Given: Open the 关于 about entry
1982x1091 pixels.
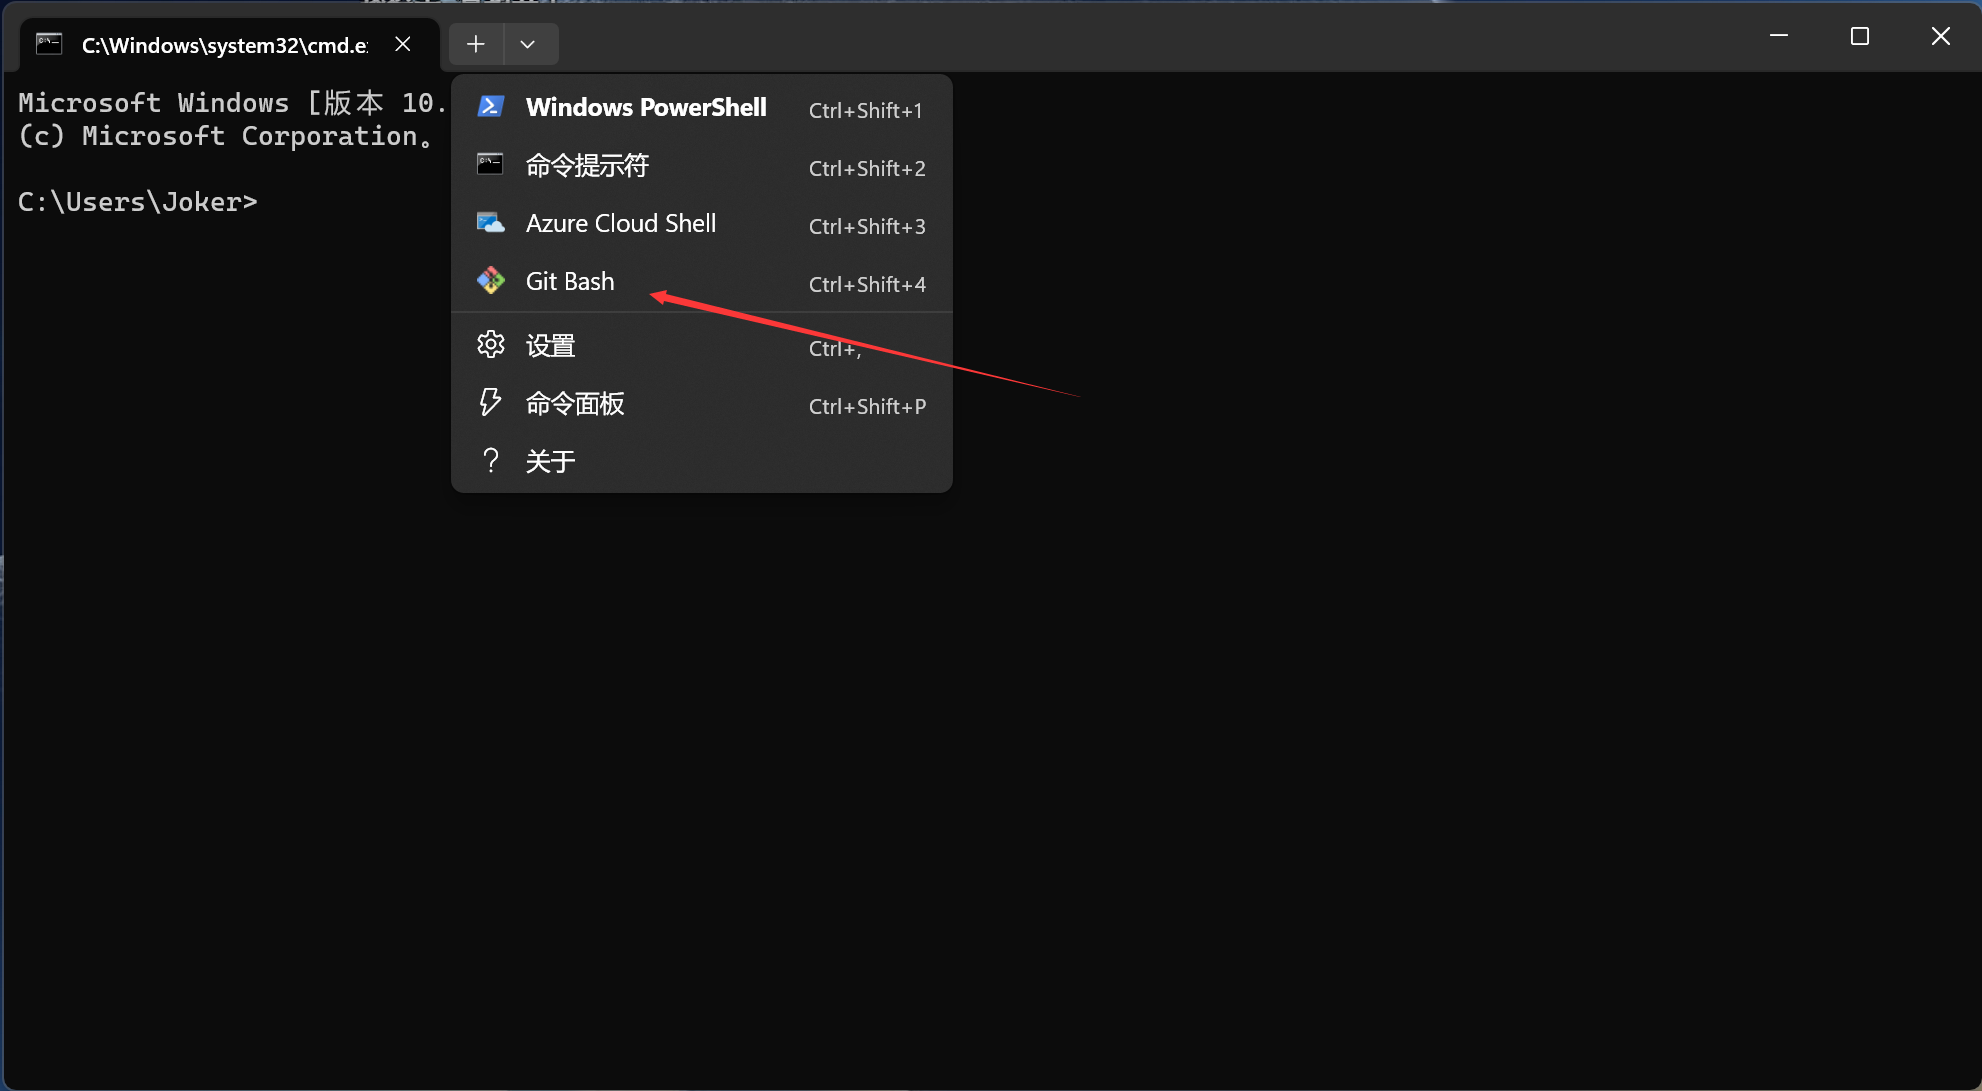Looking at the screenshot, I should click(x=551, y=462).
